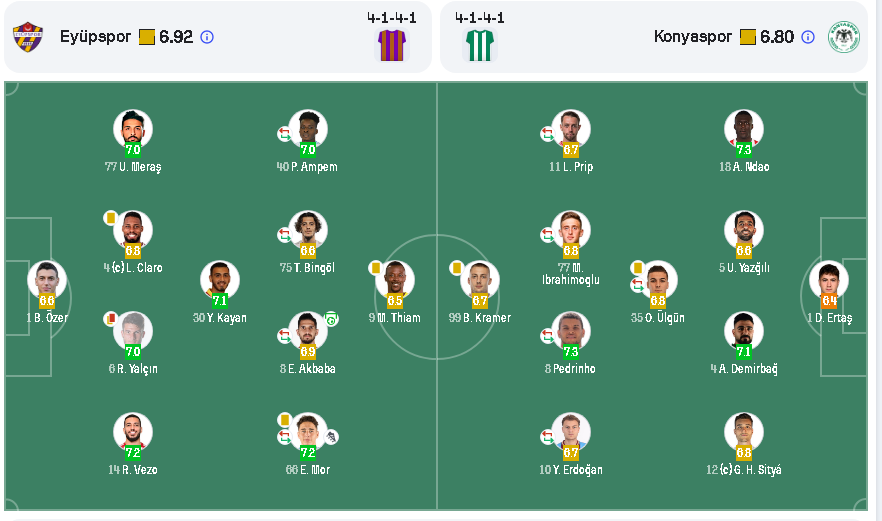Screen dimensions: 882x521
Task: Click the yellow card icon beside L. Claro
Action: (x=110, y=217)
